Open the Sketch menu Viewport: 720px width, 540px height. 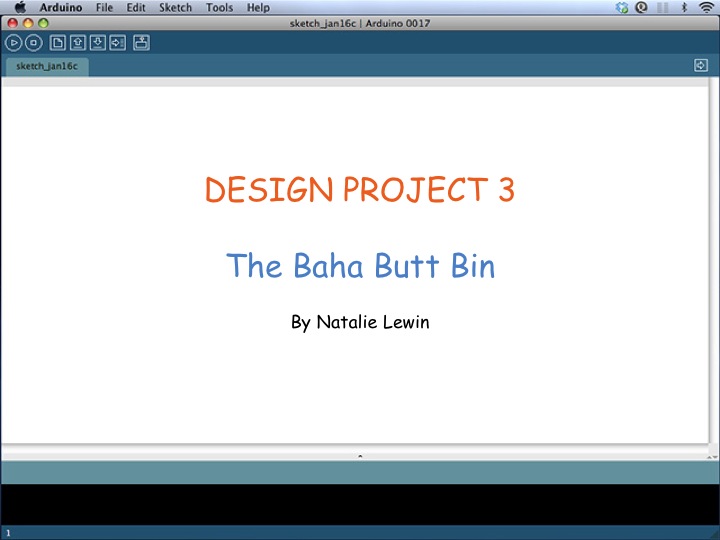click(175, 7)
